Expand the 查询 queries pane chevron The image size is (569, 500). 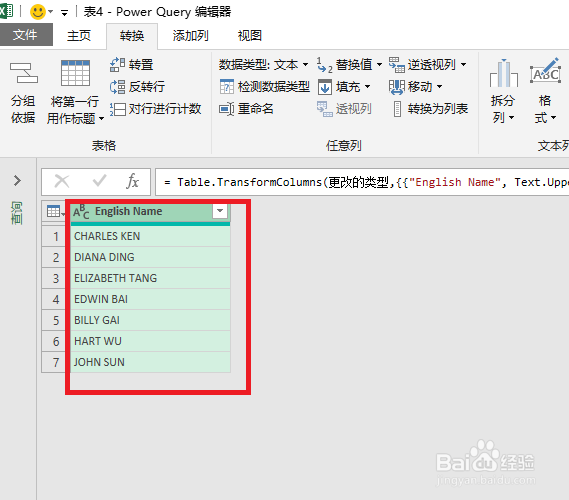pos(17,180)
